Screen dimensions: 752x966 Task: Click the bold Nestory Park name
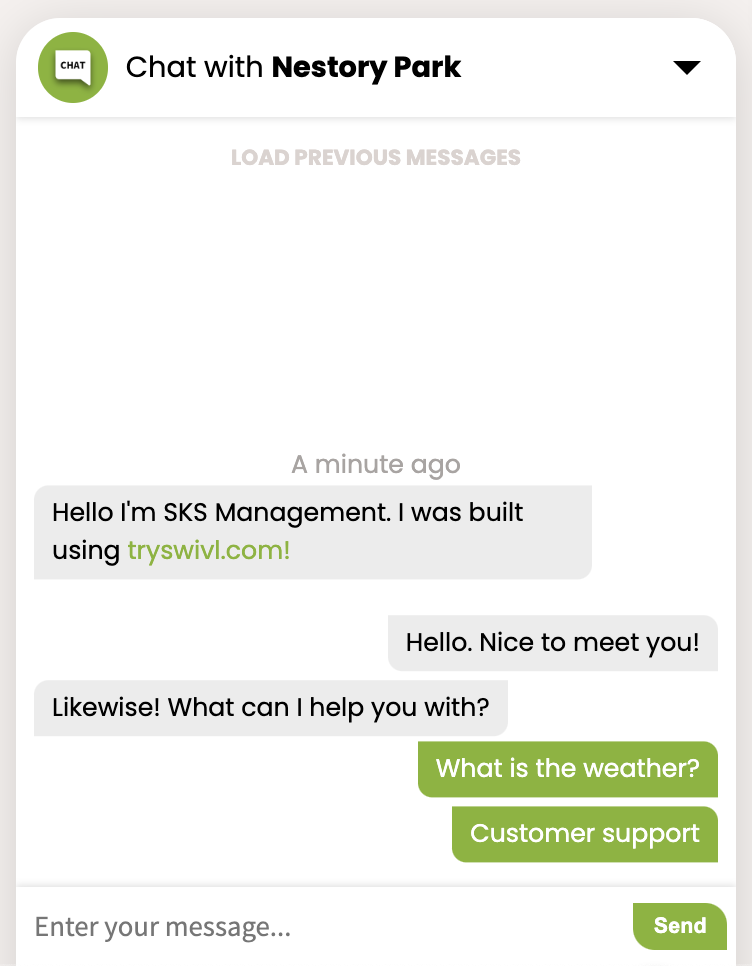(x=366, y=67)
